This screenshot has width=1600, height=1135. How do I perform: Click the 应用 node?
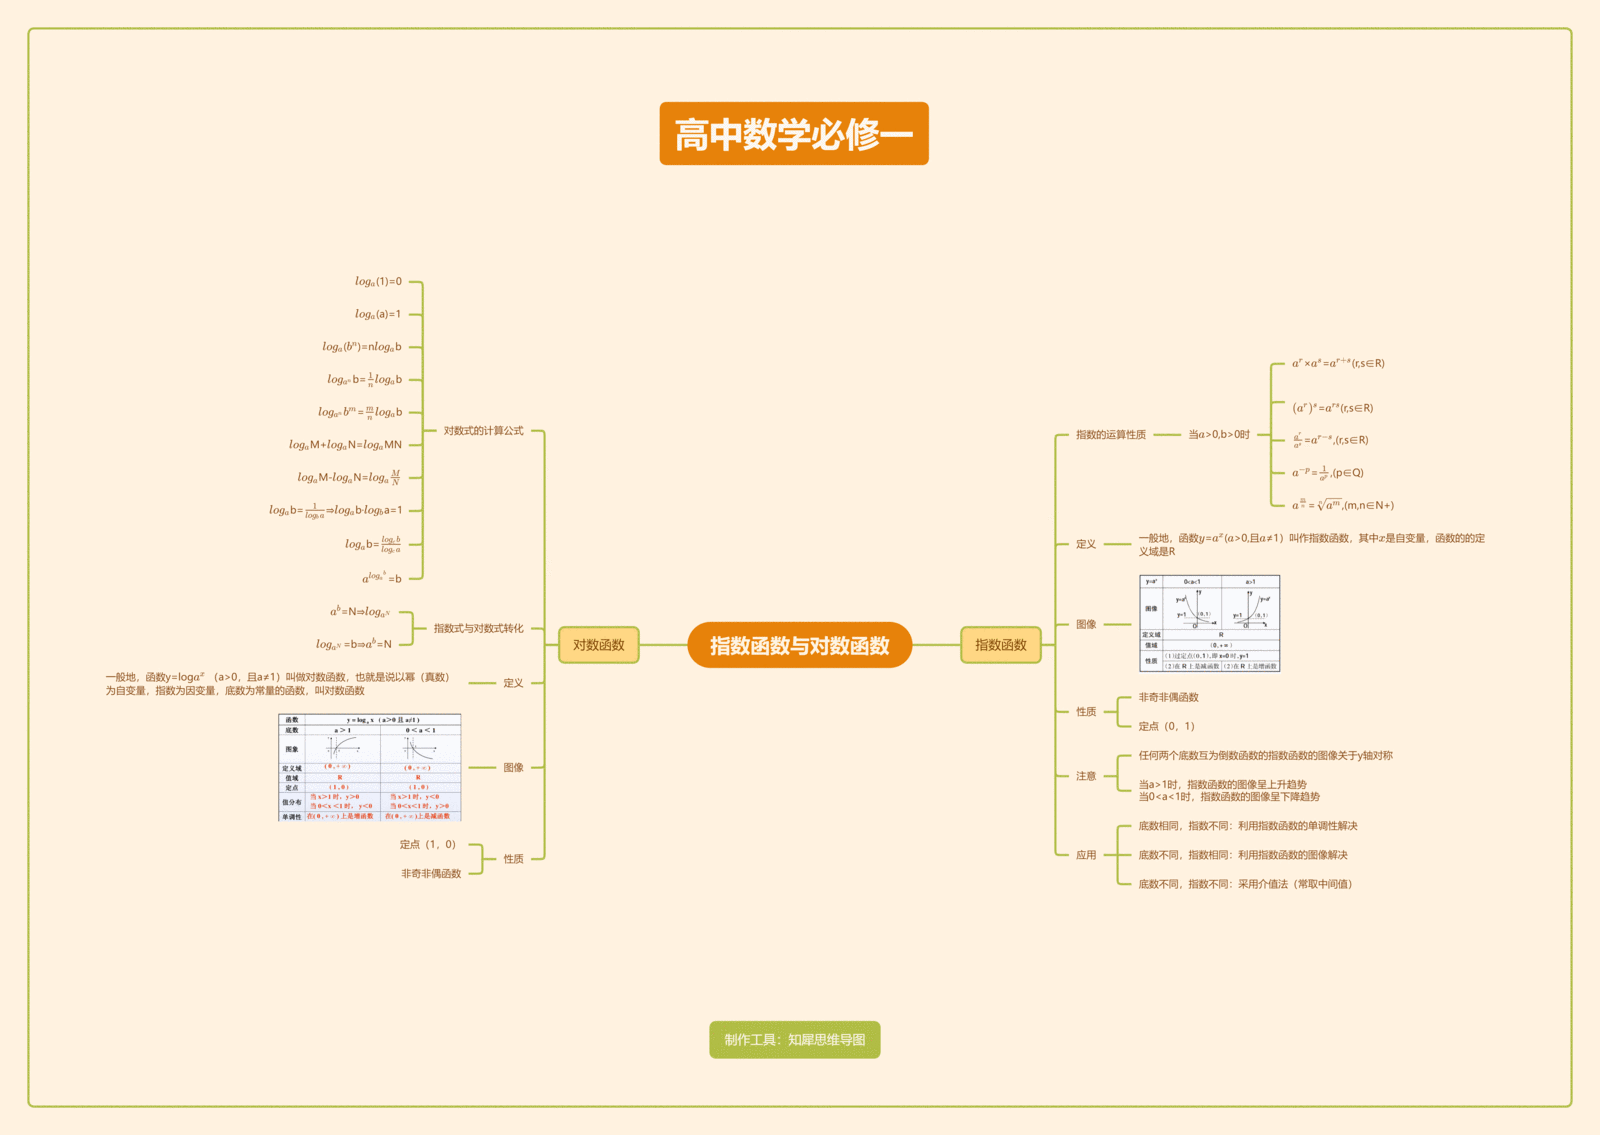[x=1086, y=855]
